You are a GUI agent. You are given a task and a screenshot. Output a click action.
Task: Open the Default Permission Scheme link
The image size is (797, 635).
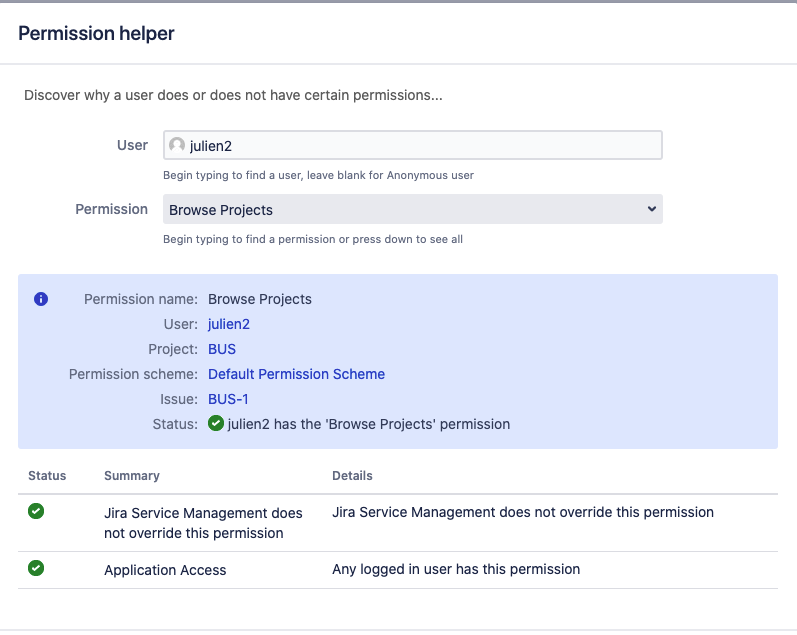296,374
